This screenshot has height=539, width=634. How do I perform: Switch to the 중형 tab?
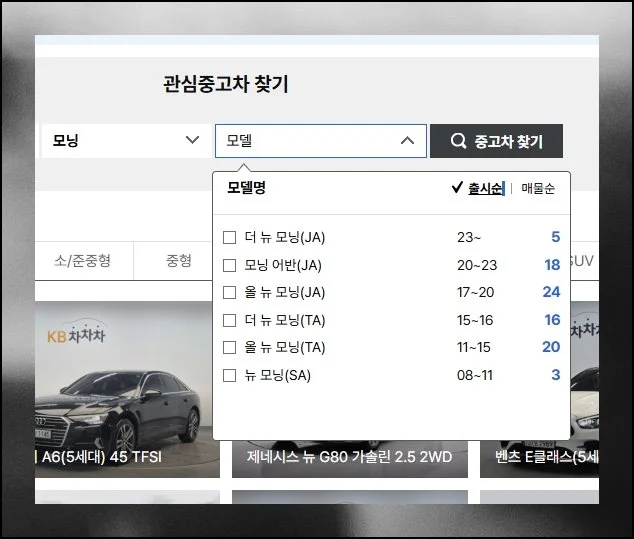click(x=178, y=261)
